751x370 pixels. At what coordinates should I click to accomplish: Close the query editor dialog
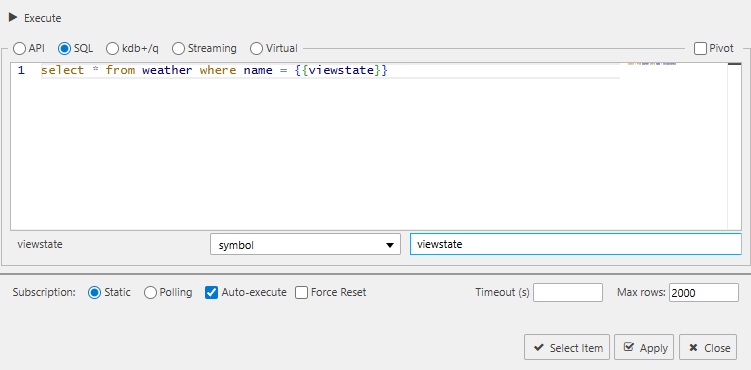[x=708, y=347]
